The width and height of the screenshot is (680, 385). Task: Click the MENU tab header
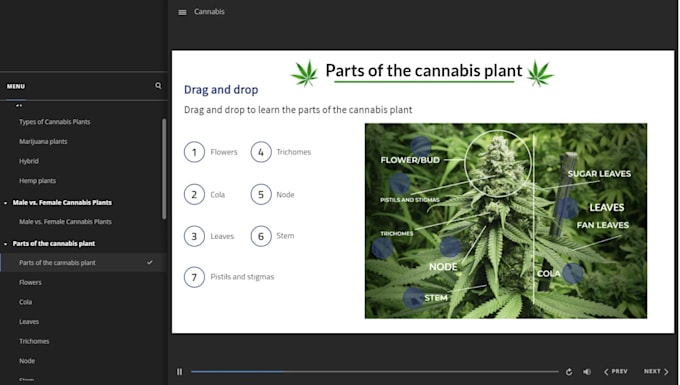coord(16,86)
